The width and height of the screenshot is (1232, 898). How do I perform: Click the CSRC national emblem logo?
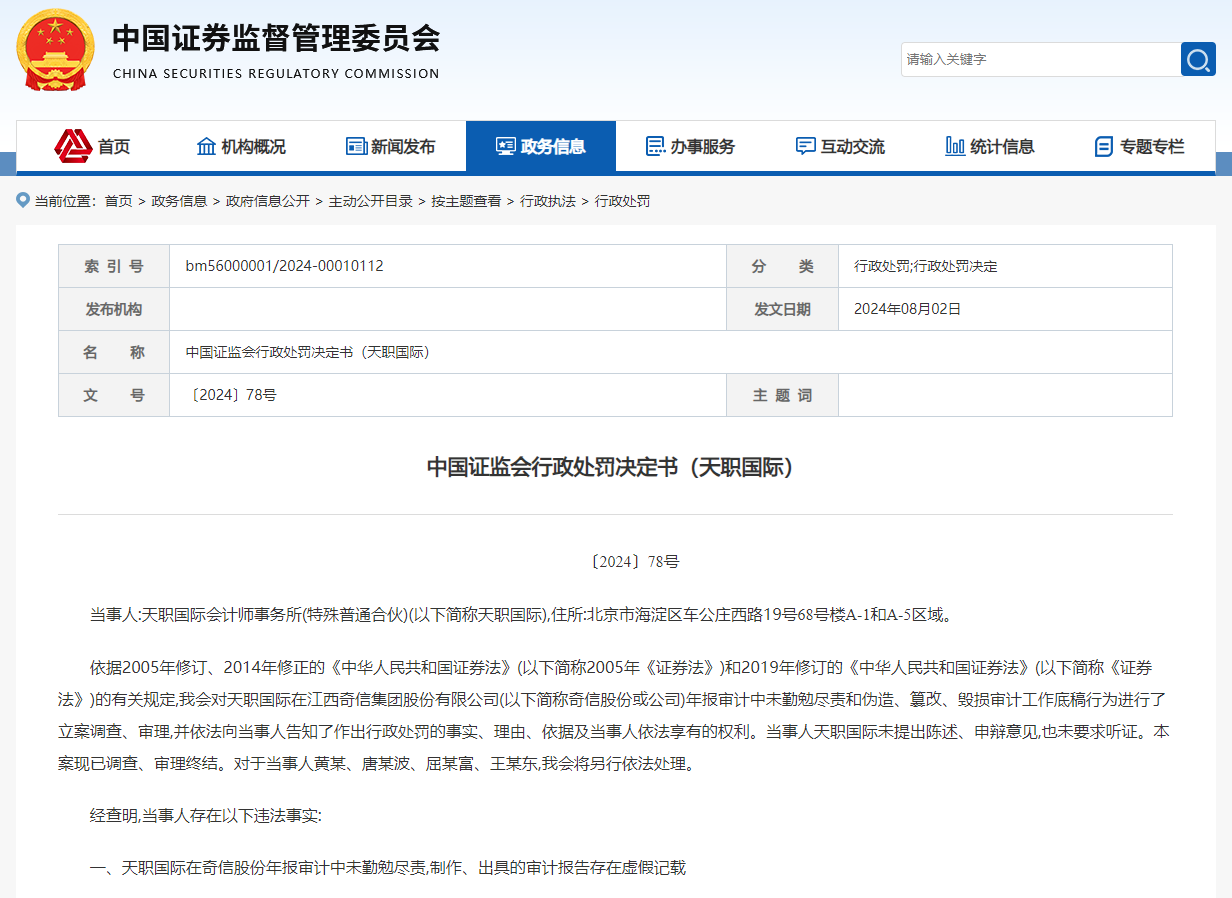[x=56, y=50]
